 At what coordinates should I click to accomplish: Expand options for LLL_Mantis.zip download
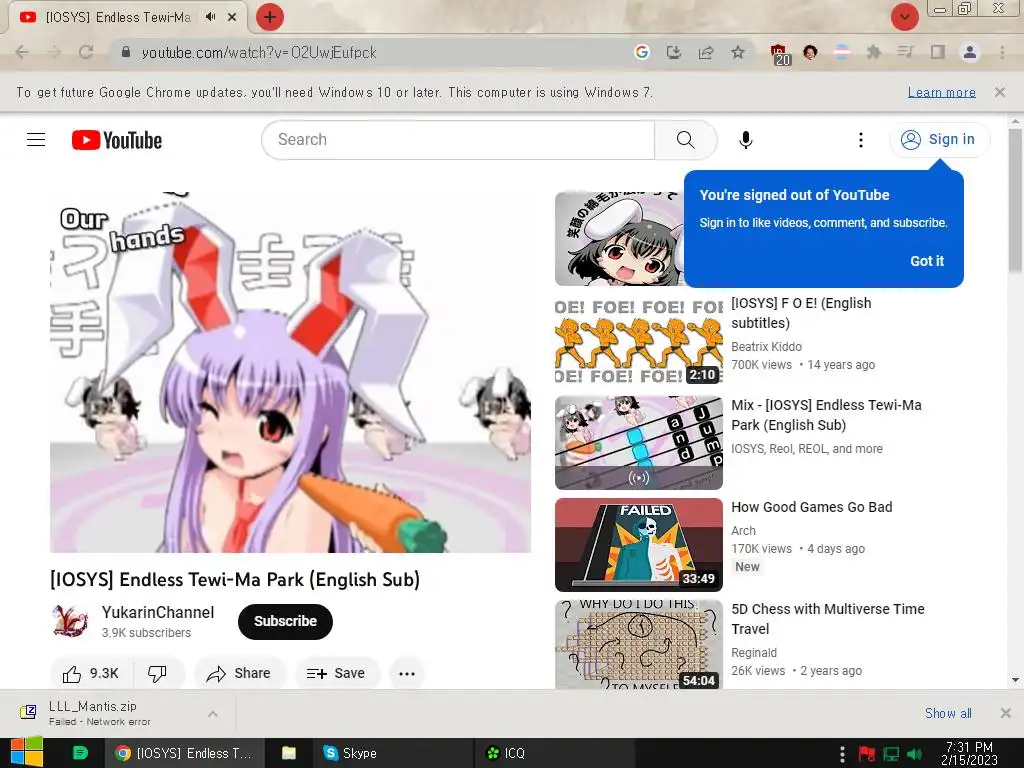click(213, 714)
